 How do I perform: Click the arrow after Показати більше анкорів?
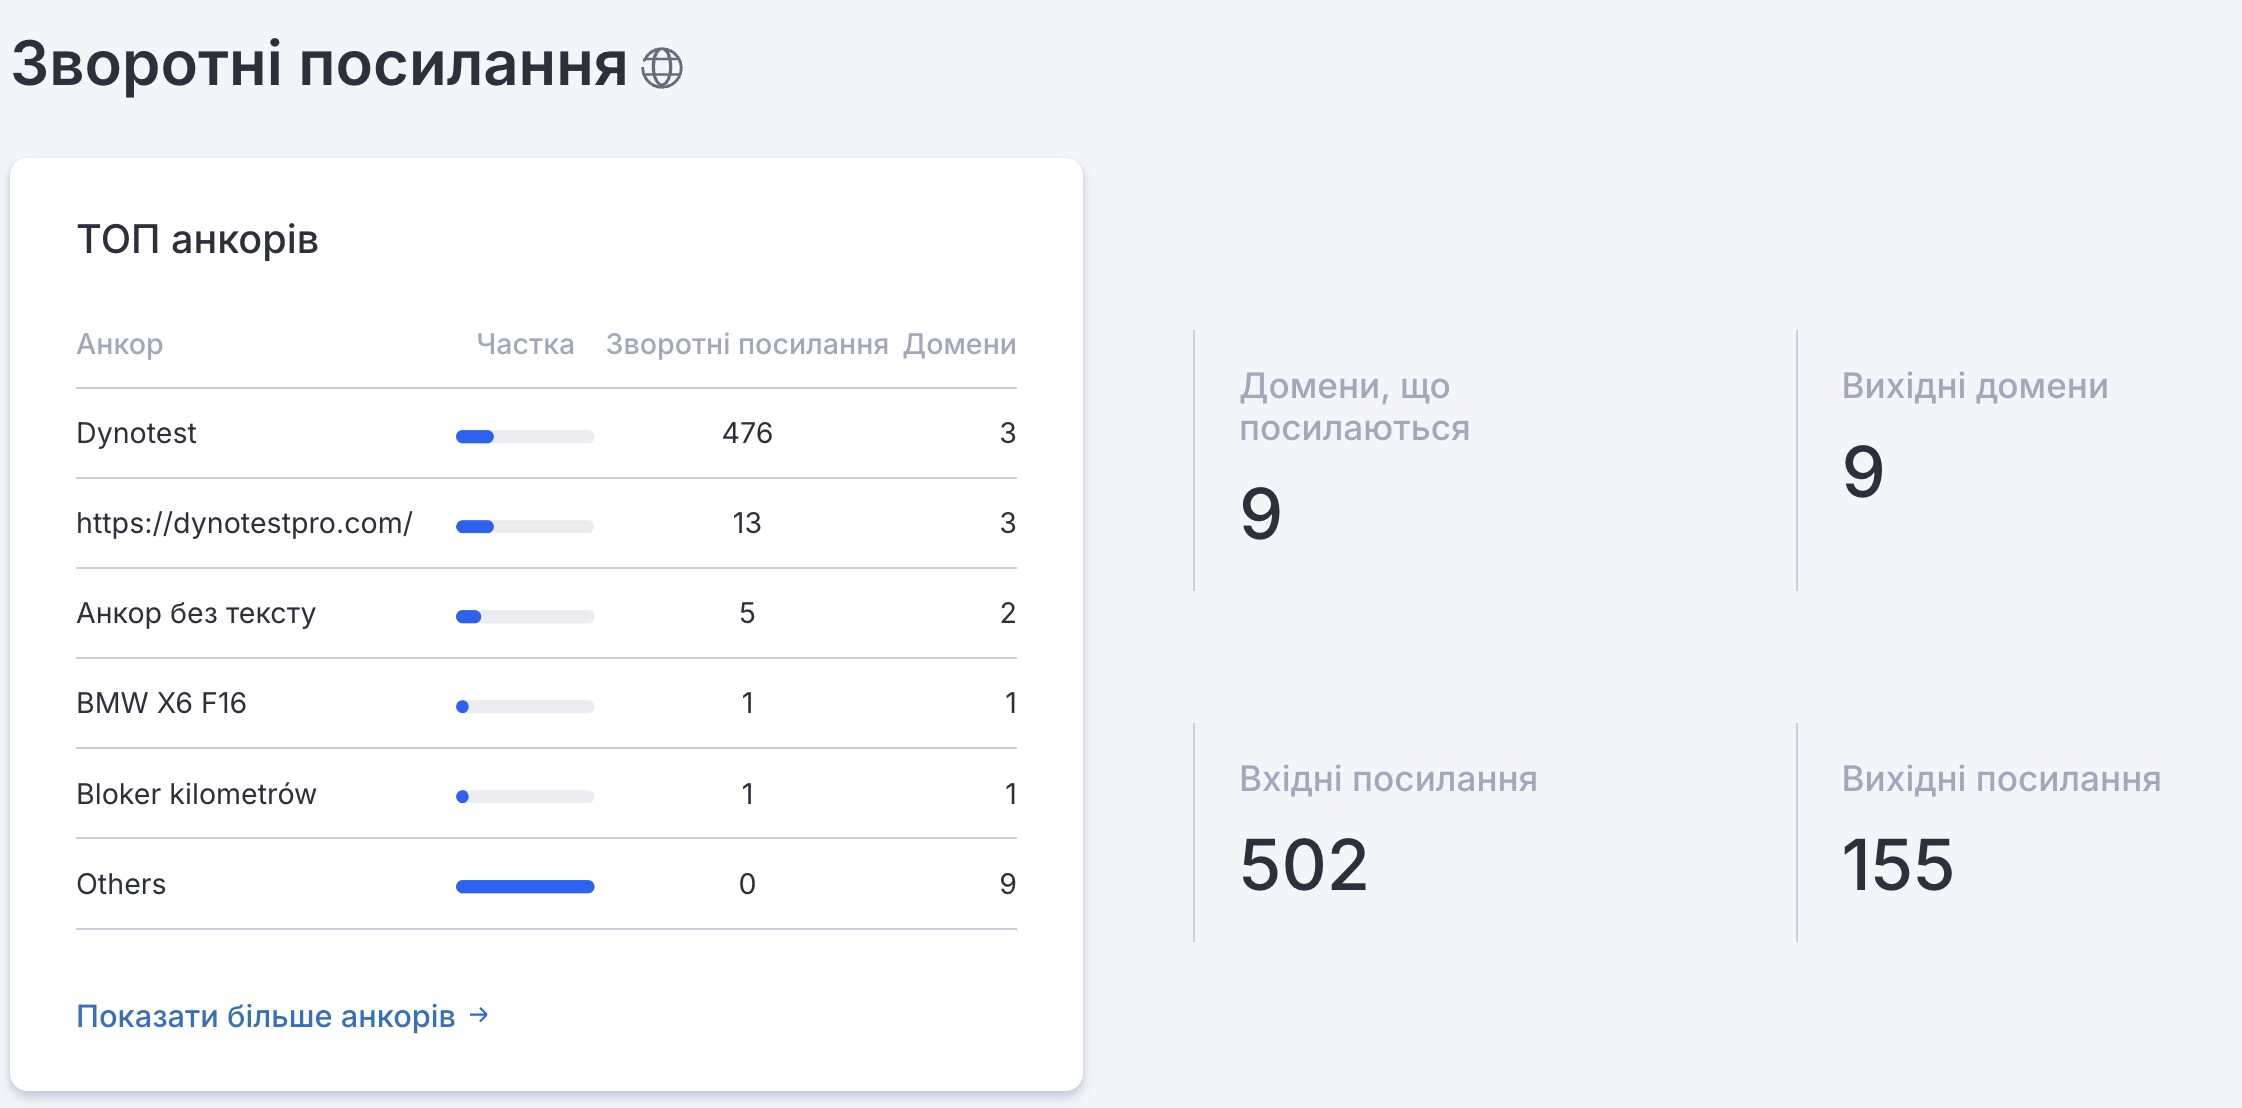480,1015
